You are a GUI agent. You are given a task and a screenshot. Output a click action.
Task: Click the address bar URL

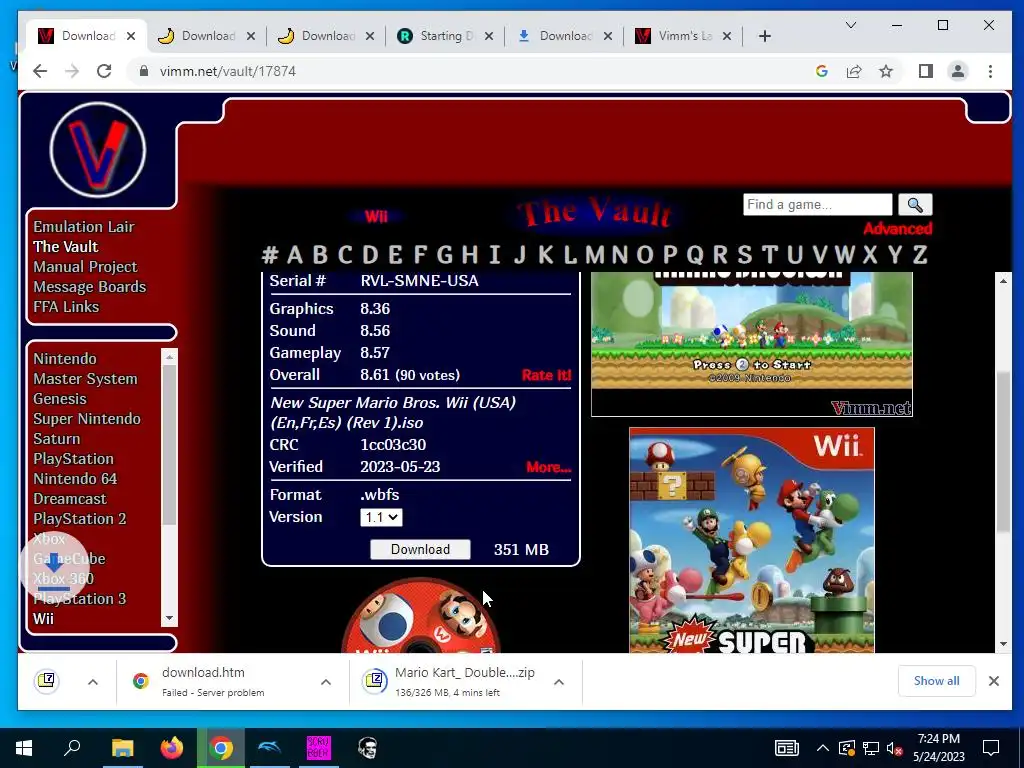228,71
